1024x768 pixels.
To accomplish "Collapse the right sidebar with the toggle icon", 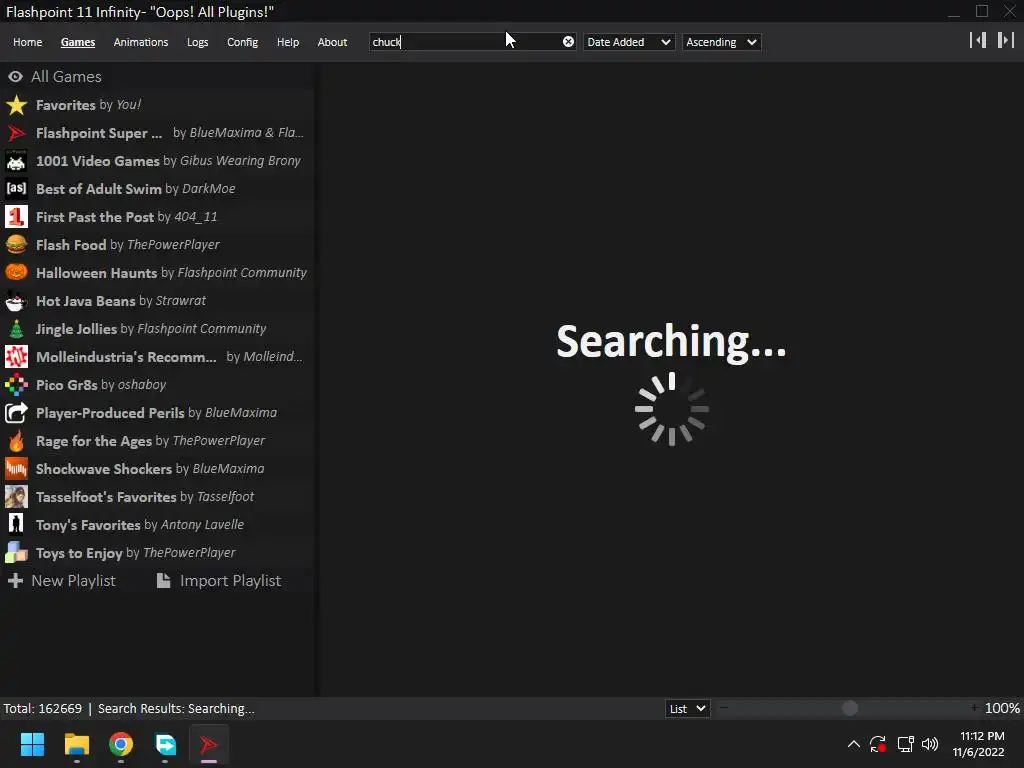I will click(x=1006, y=40).
